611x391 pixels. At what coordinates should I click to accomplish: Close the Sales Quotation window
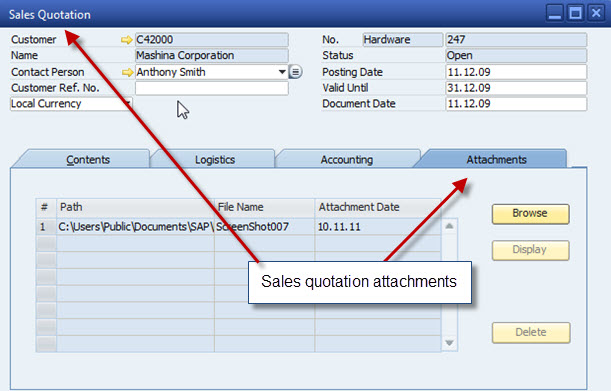[x=596, y=13]
